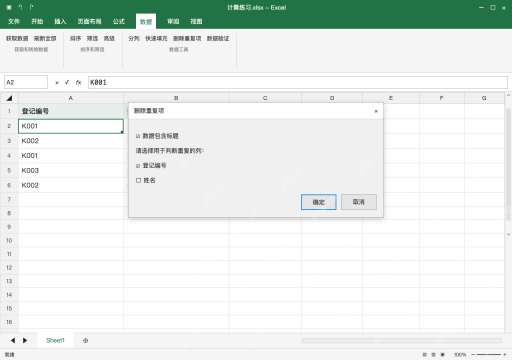Click the undo arrow icon
Image resolution: width=512 pixels, height=360 pixels.
(20, 7)
